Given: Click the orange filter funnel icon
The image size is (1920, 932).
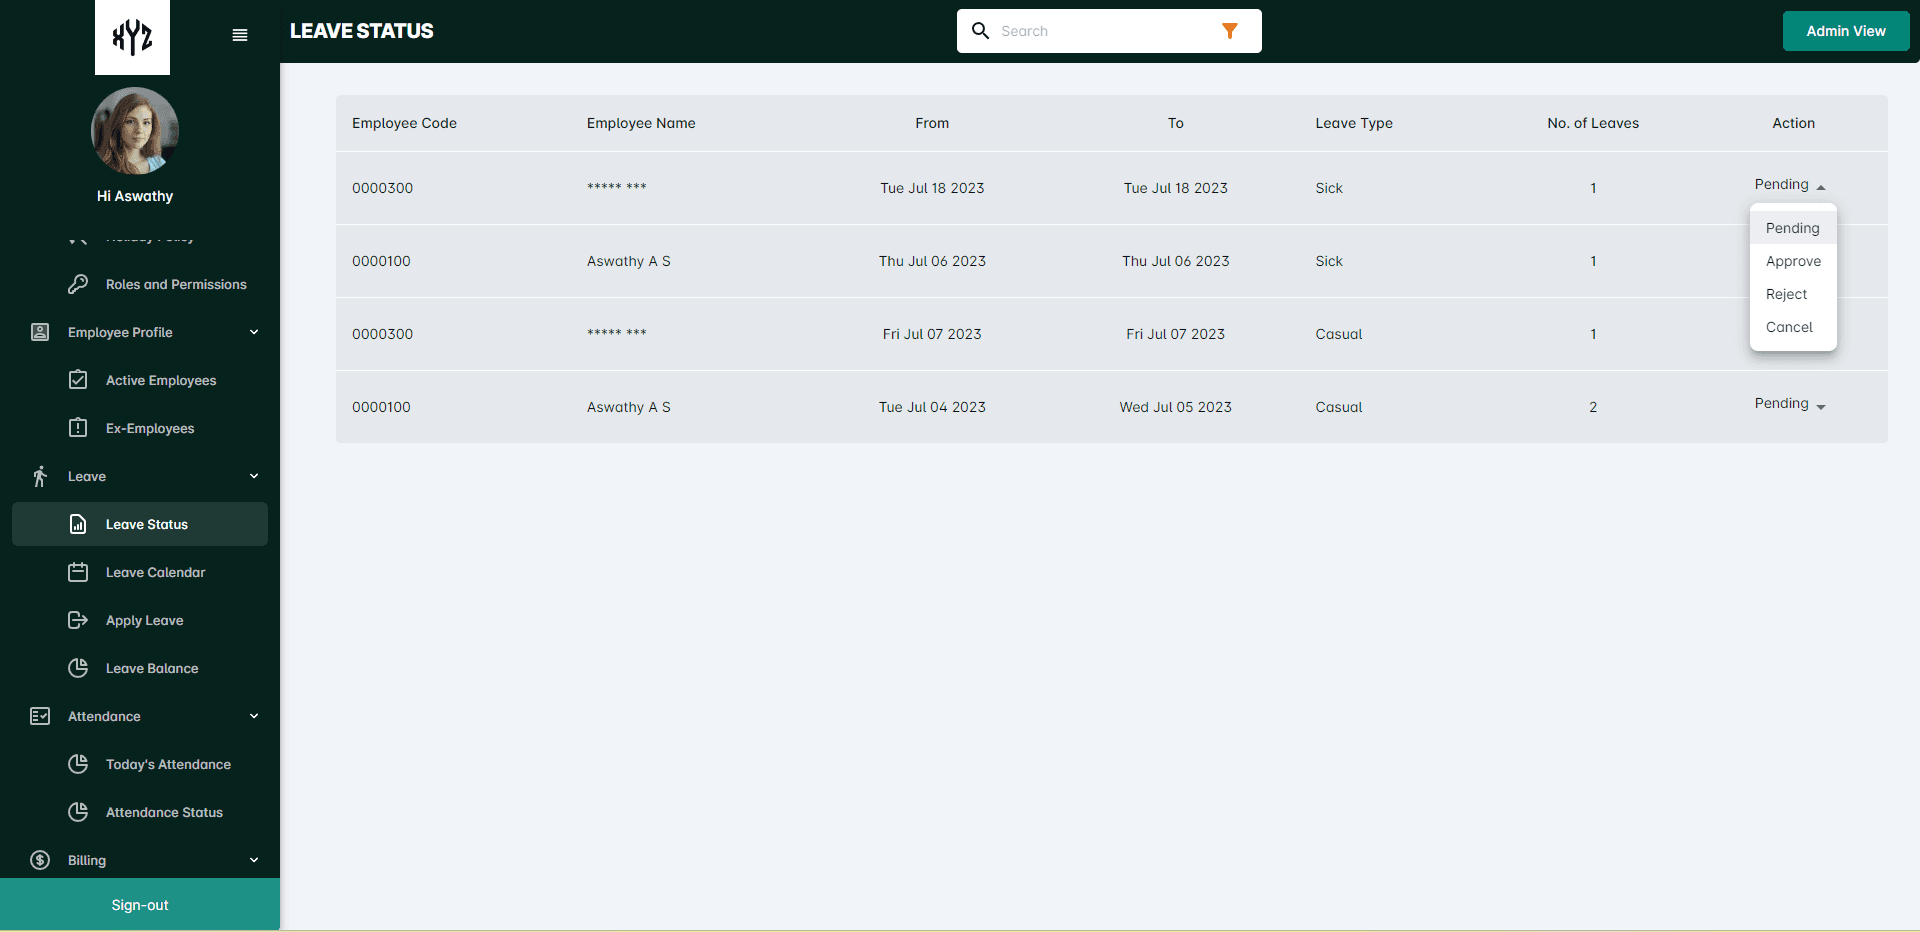Looking at the screenshot, I should tap(1230, 31).
